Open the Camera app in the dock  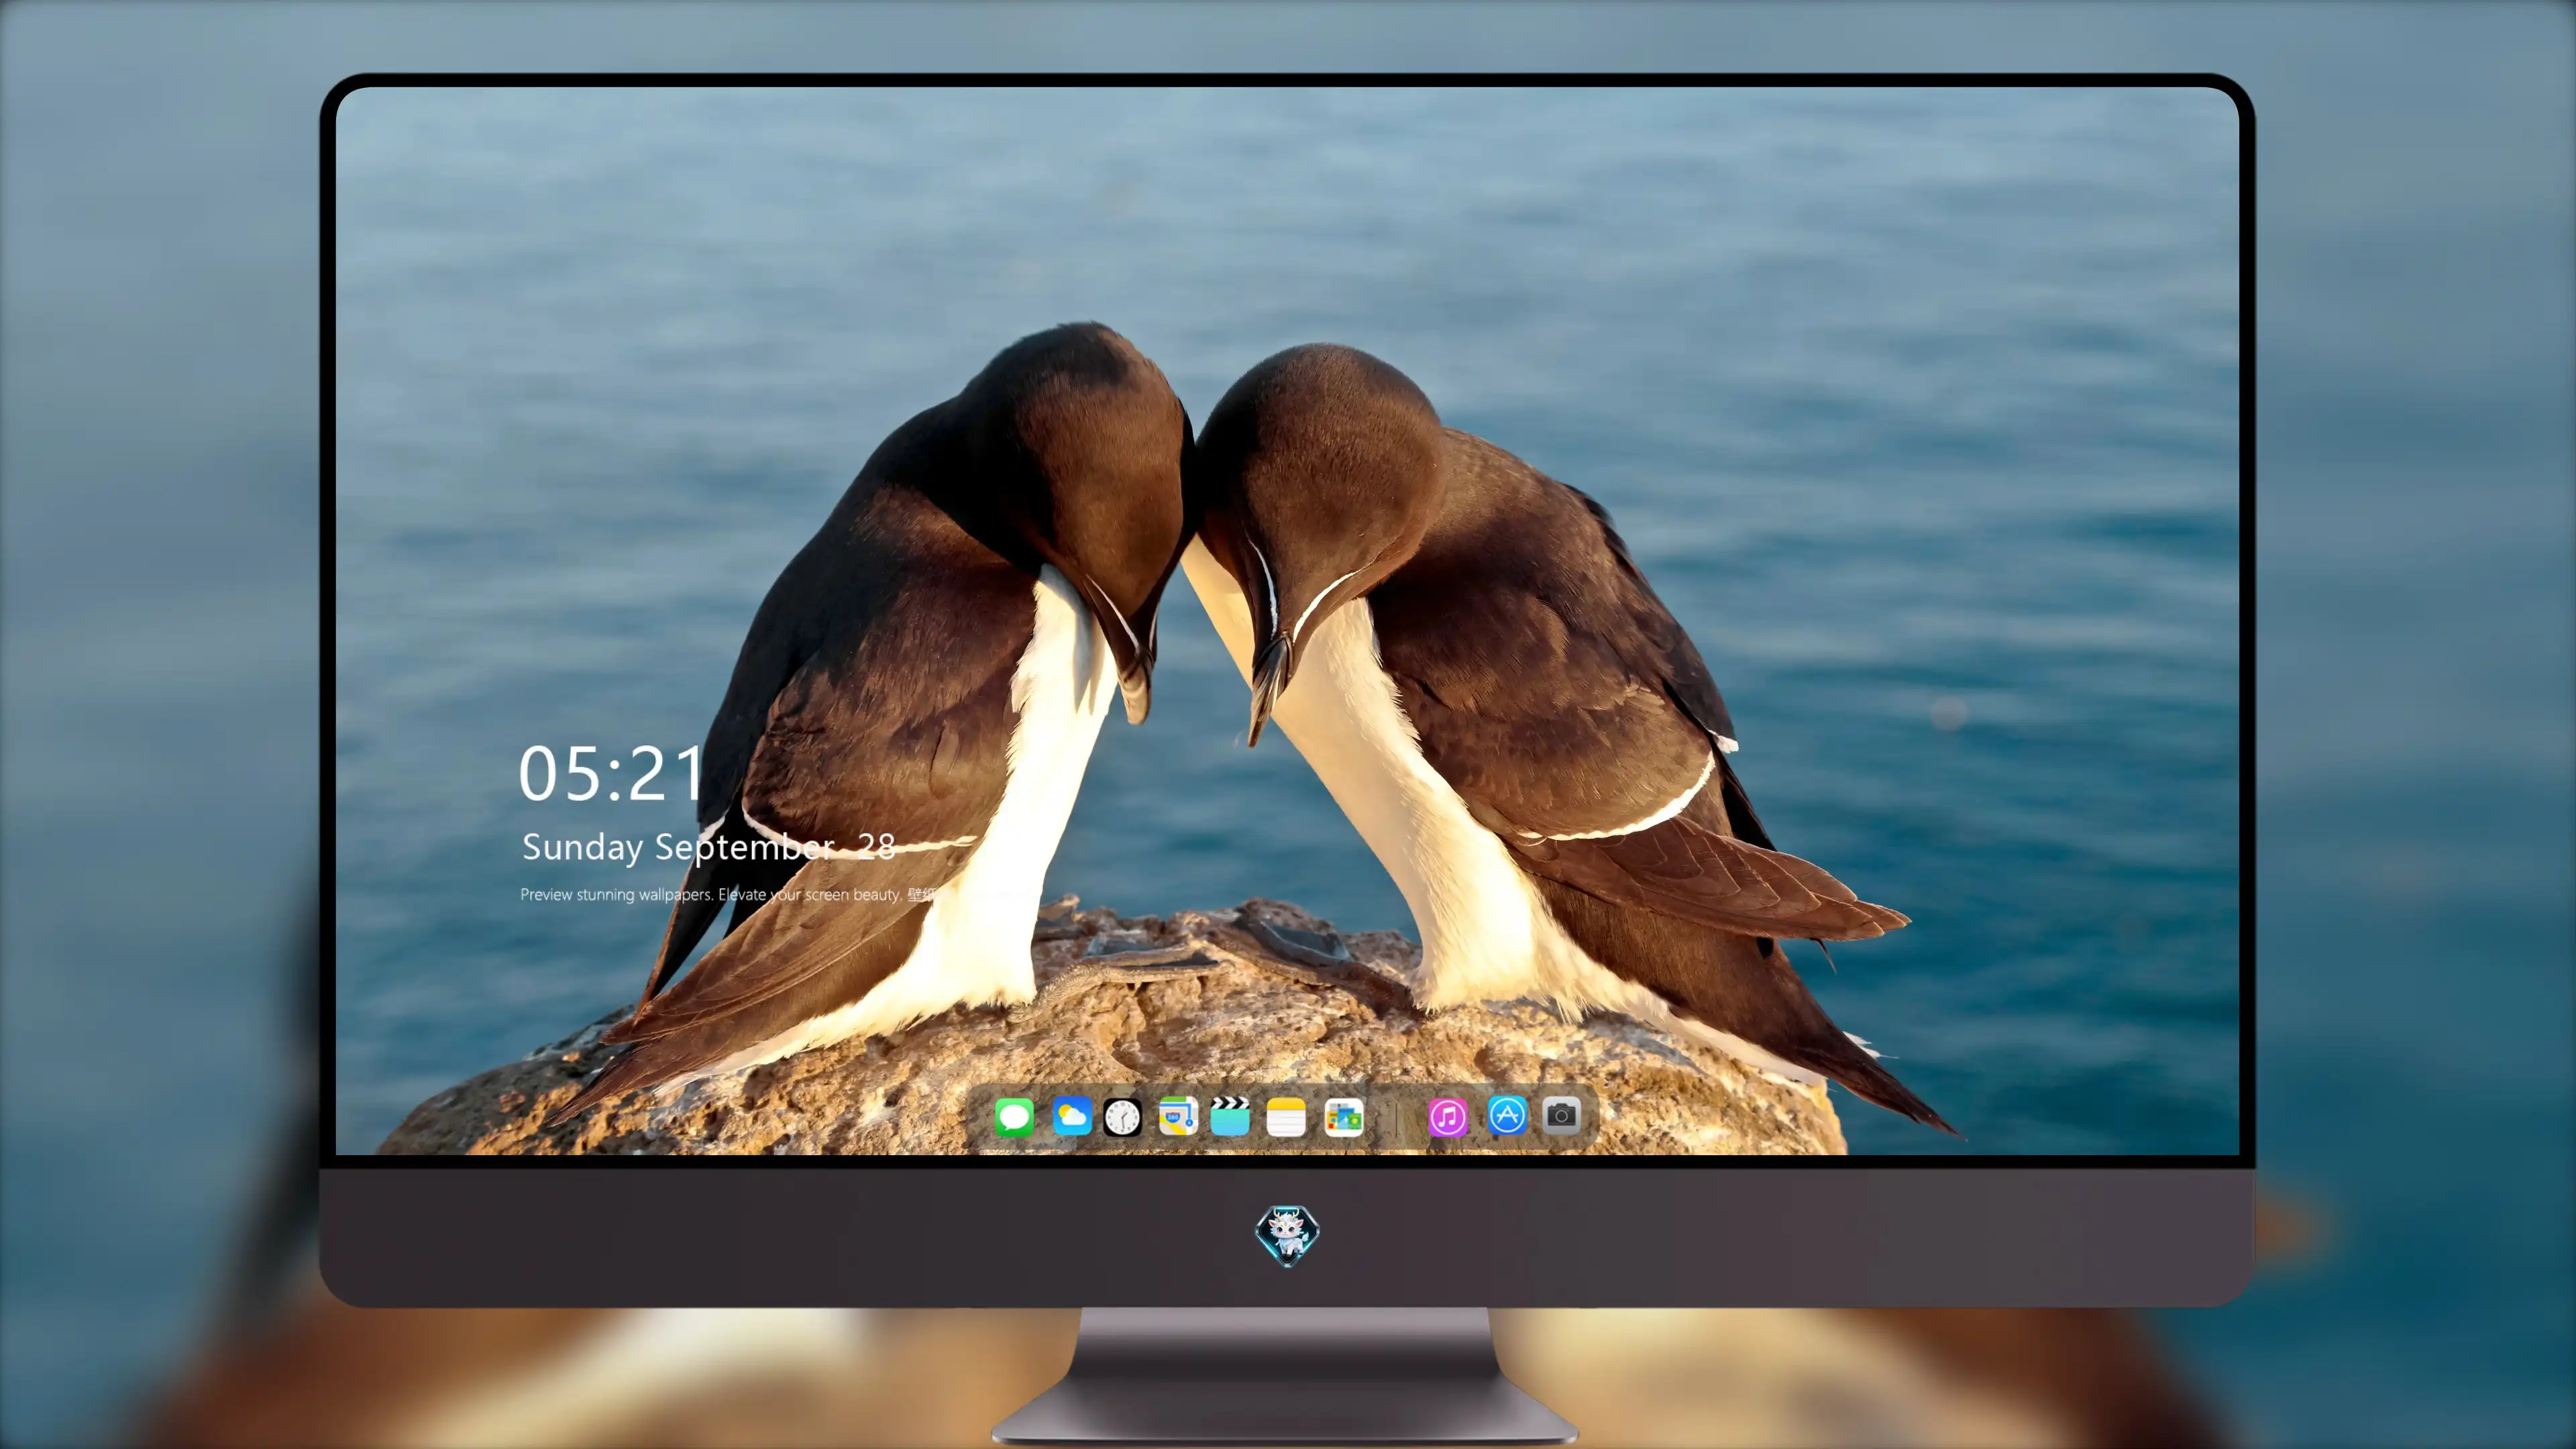1561,1115
